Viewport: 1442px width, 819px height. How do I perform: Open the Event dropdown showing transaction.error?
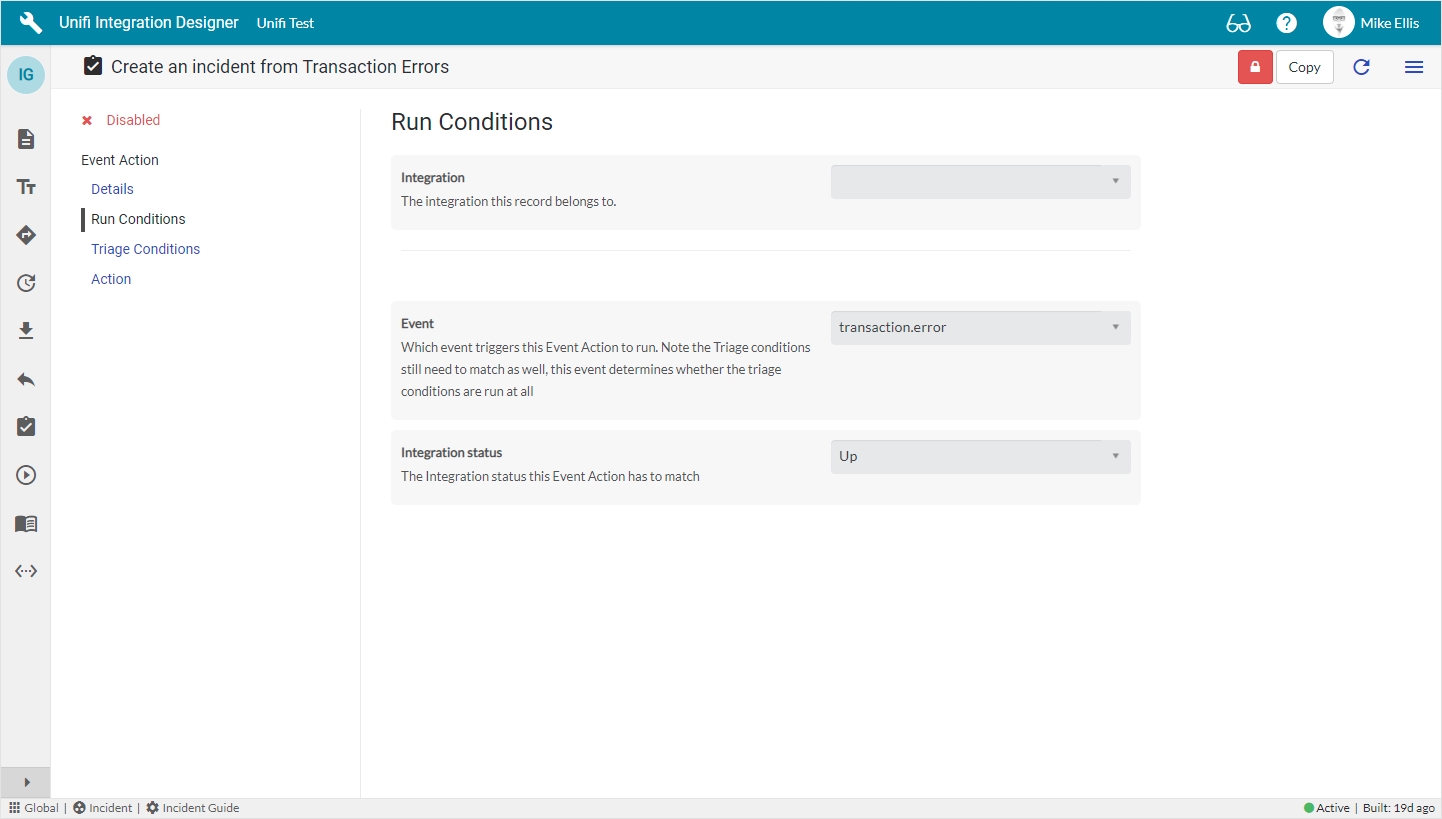click(980, 328)
